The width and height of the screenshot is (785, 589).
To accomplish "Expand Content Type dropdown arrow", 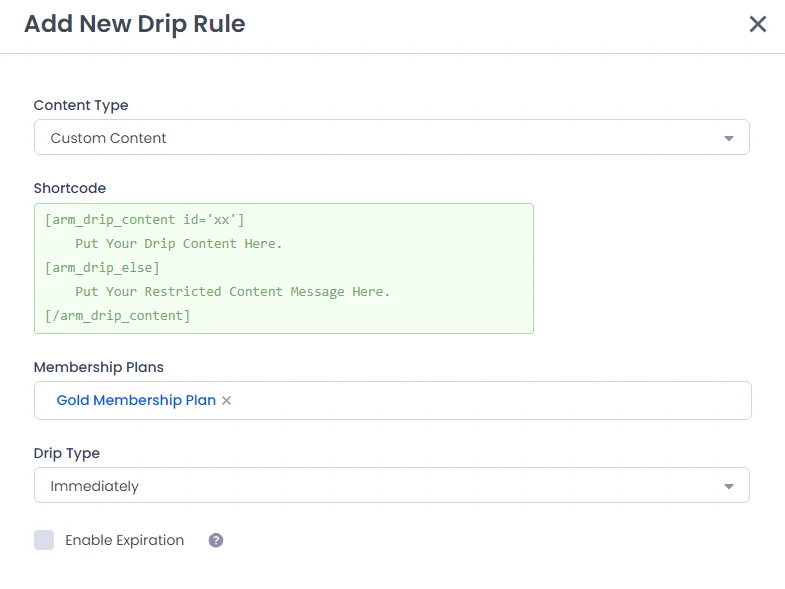I will [728, 138].
